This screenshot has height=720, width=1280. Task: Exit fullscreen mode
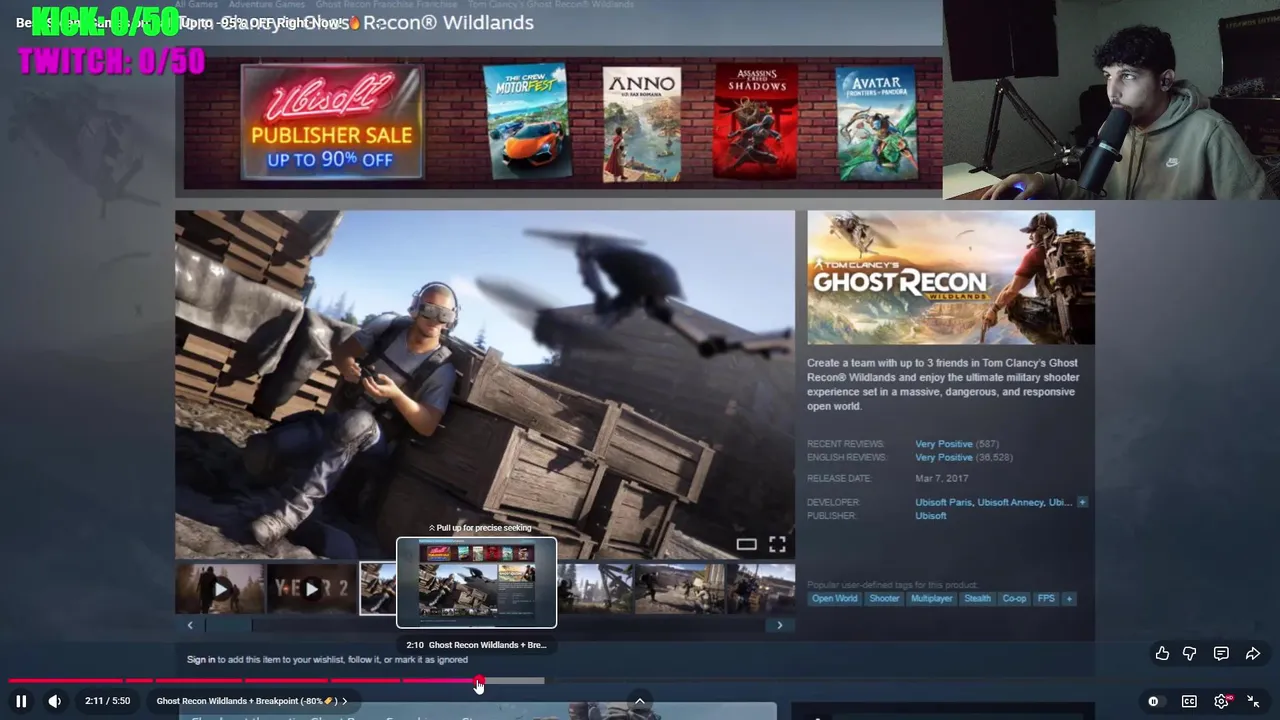(1253, 701)
